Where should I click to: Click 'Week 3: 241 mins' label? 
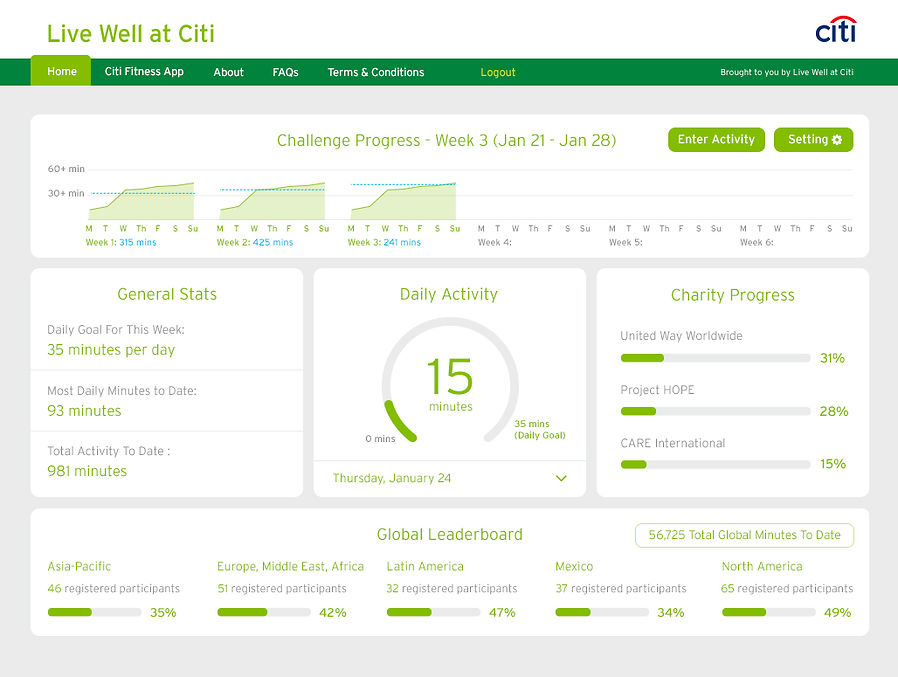coord(384,242)
